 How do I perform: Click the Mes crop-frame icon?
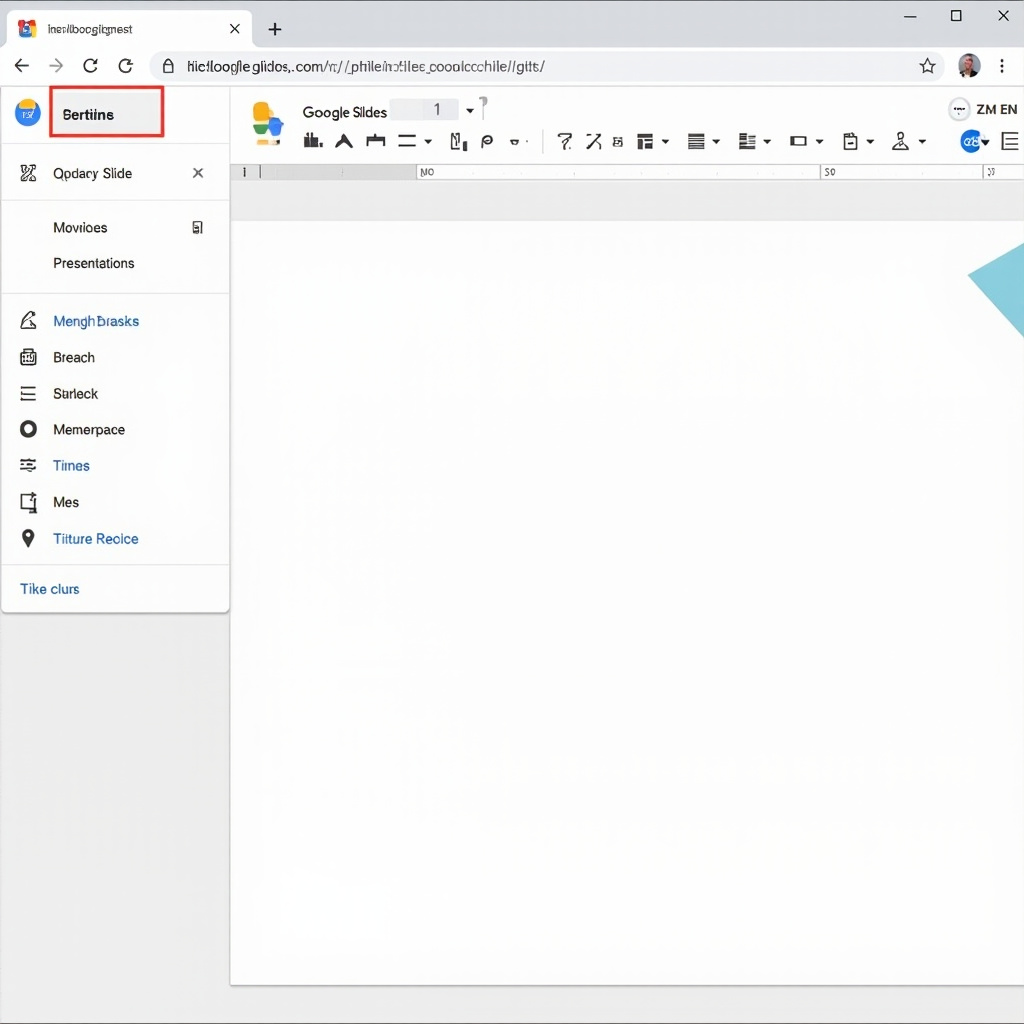(28, 502)
